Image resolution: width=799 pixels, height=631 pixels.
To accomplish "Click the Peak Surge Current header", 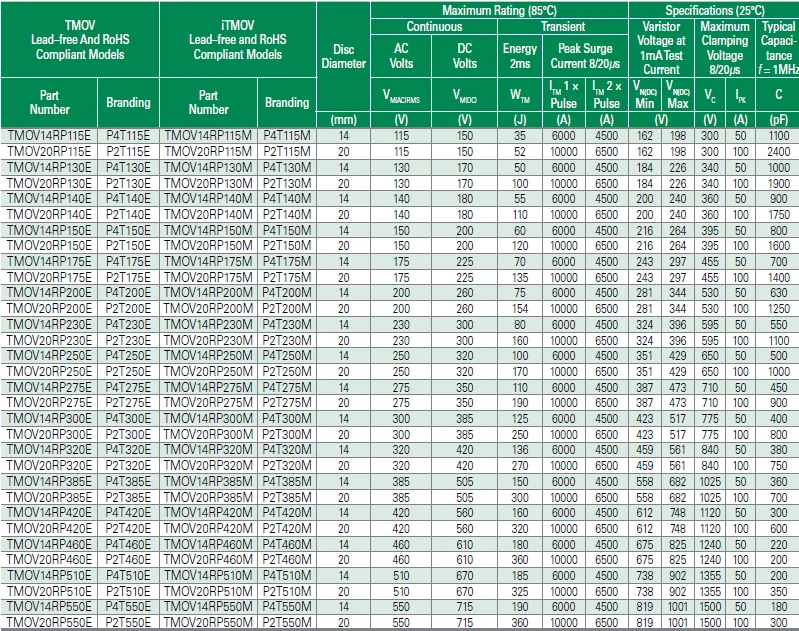I will coord(585,56).
